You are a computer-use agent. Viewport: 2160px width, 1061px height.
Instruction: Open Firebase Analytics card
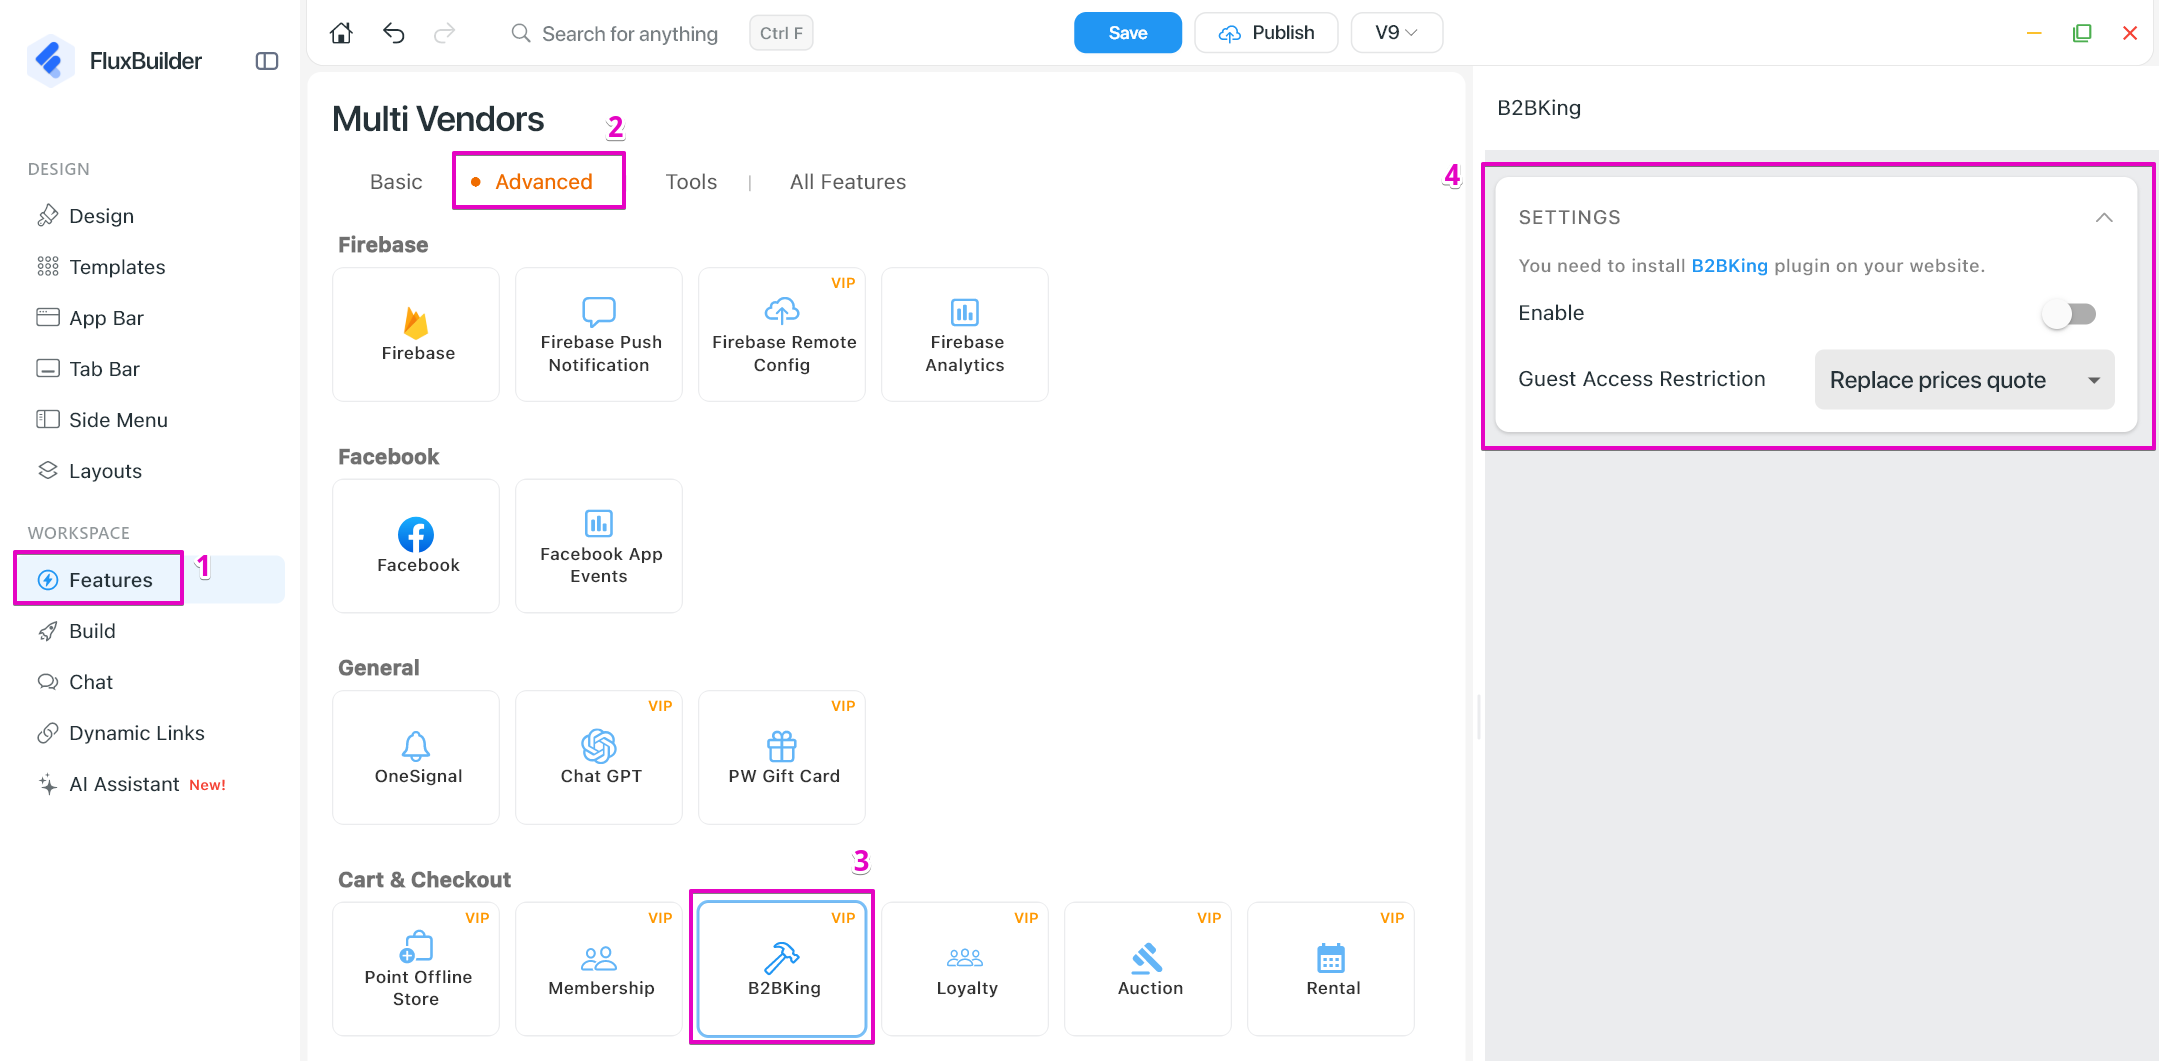pyautogui.click(x=965, y=334)
